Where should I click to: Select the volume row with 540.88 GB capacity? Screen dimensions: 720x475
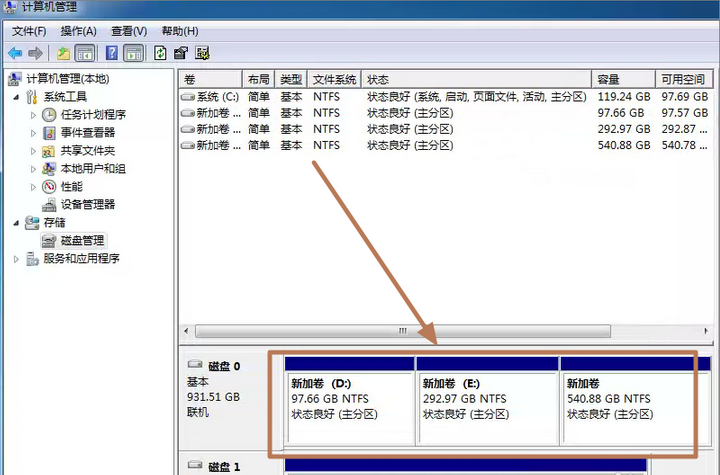(445, 145)
